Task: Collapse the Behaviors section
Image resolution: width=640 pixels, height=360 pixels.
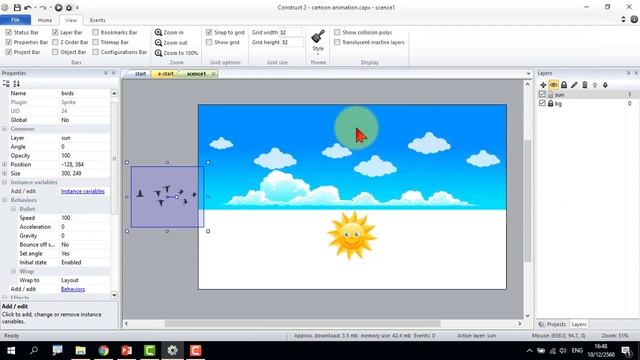Action: pos(4,200)
